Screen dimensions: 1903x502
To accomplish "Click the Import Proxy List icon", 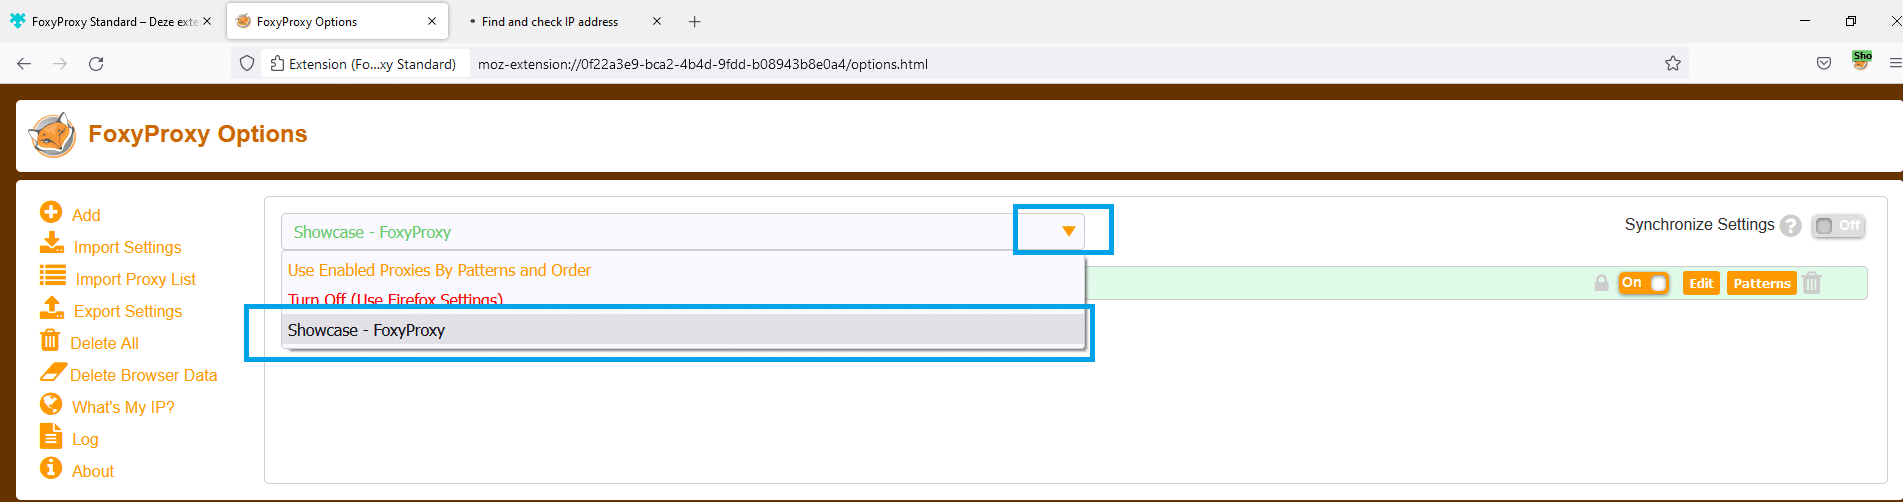I will pos(53,276).
